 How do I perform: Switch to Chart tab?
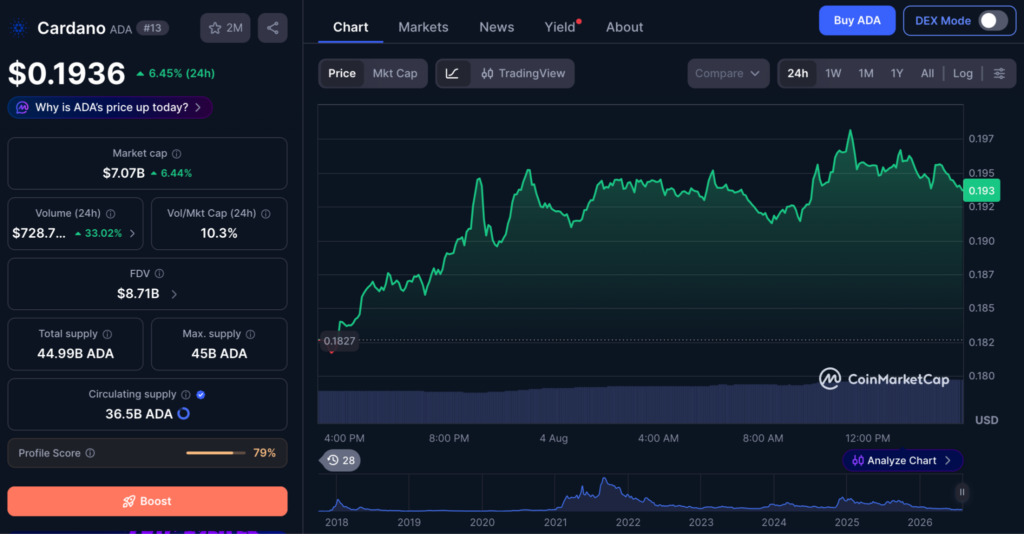tap(351, 27)
